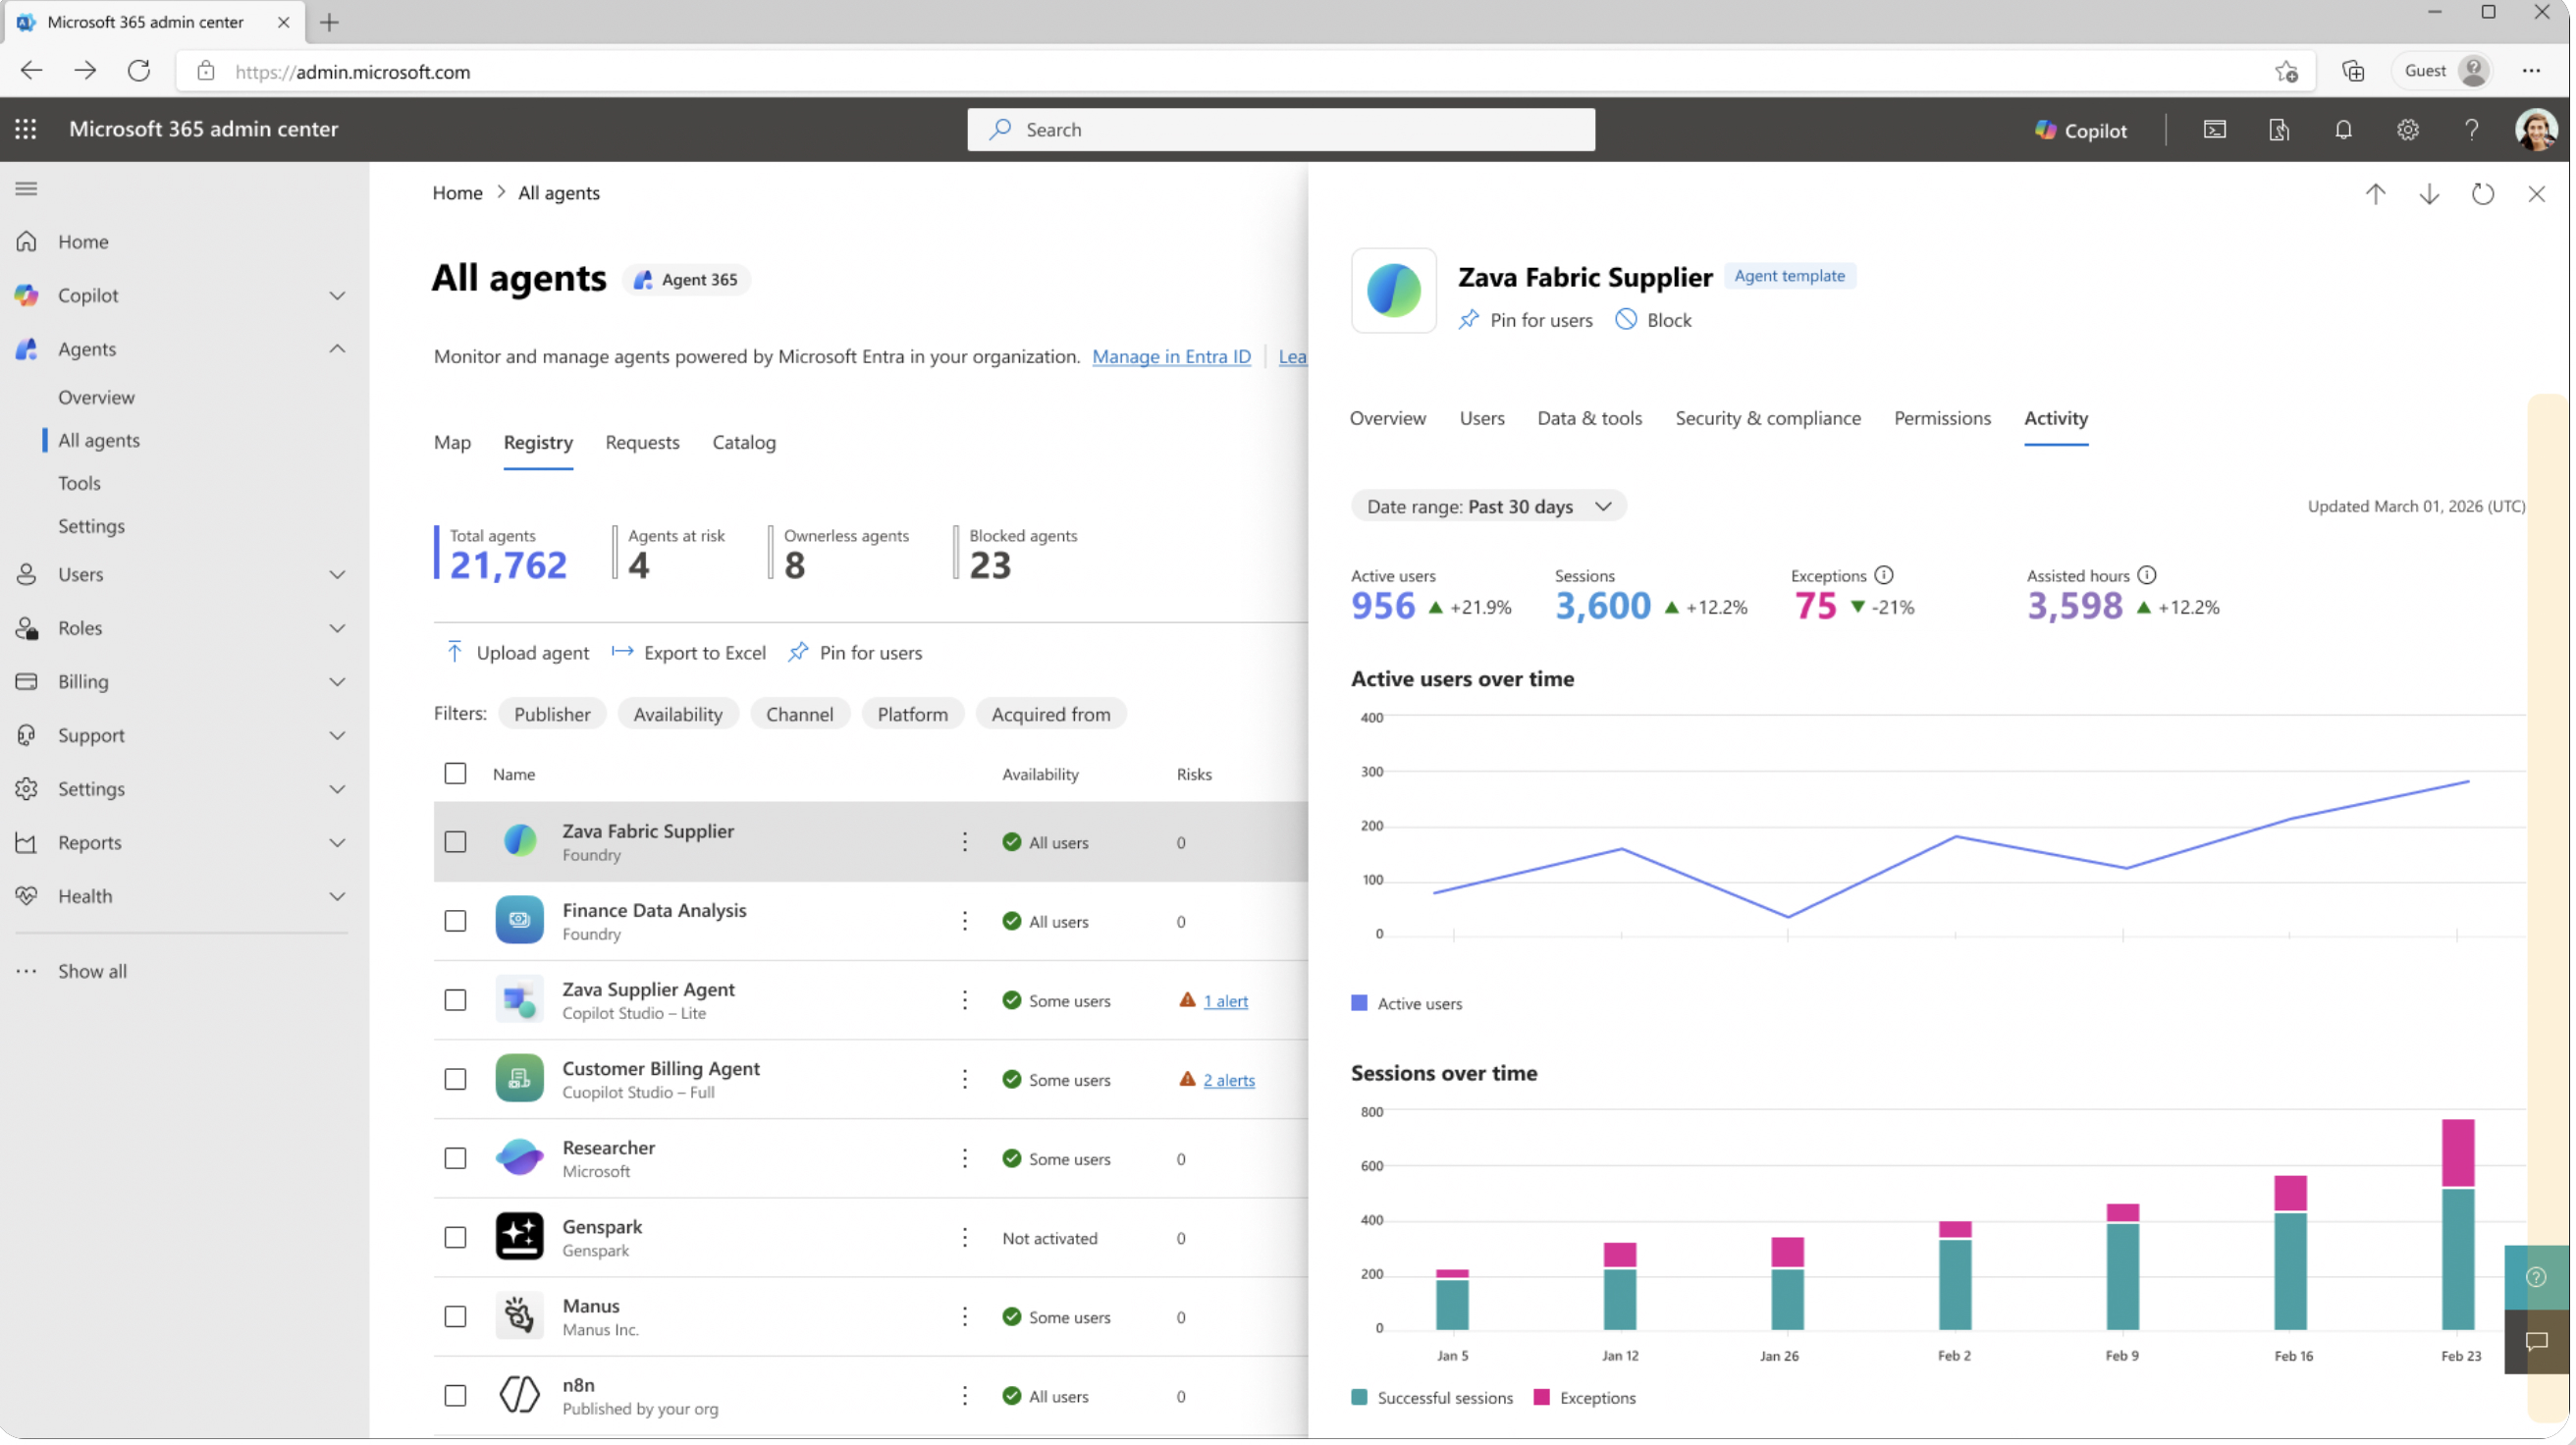
Task: Open the floating feedback chat button
Action: tap(2536, 1342)
